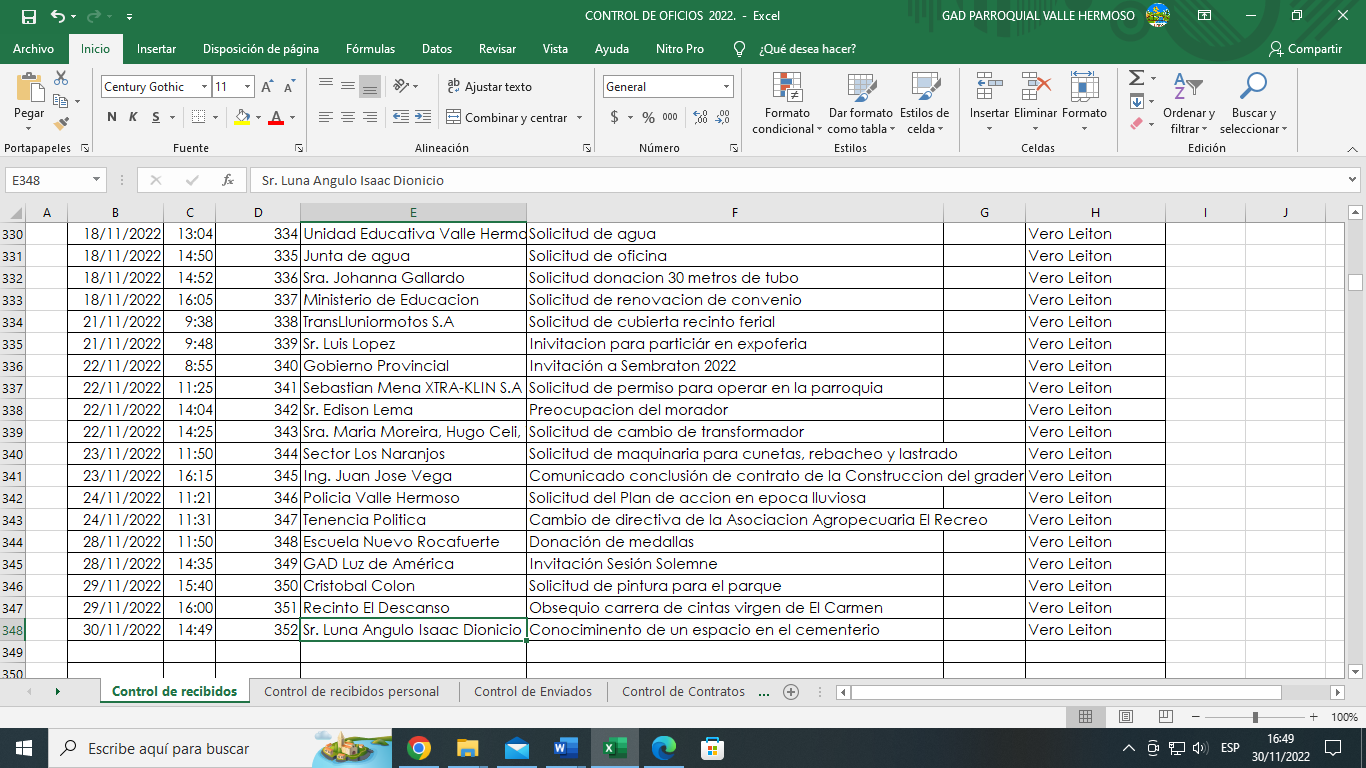
Task: Toggle Bold formatting (N)
Action: 112,117
